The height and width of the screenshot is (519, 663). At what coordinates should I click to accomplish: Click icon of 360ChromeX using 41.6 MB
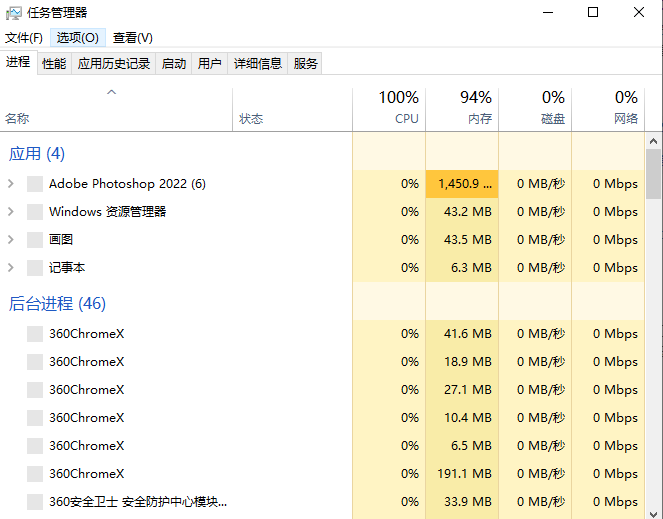[35, 334]
